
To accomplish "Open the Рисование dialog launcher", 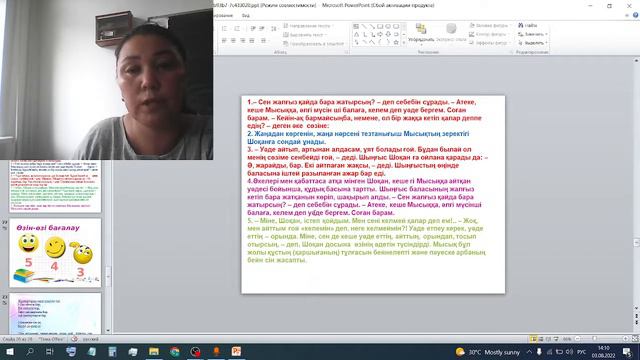I will (511, 52).
